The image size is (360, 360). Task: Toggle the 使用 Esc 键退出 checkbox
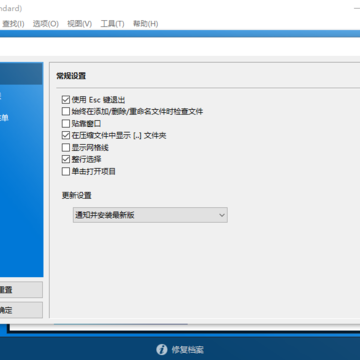pos(66,100)
